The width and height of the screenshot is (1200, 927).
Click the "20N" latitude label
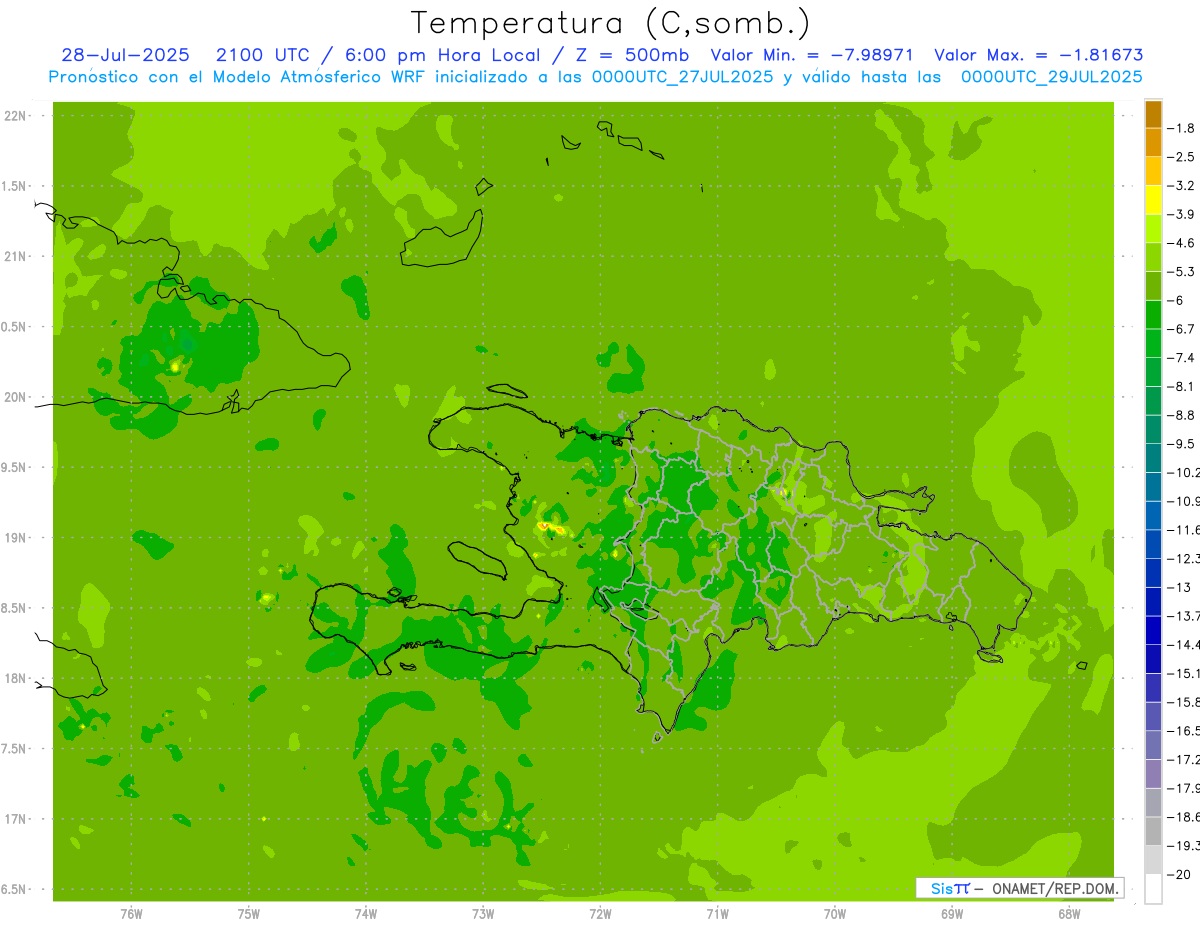(x=15, y=397)
